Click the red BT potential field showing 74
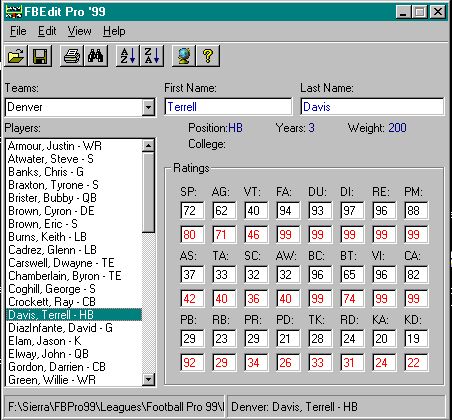 352,298
